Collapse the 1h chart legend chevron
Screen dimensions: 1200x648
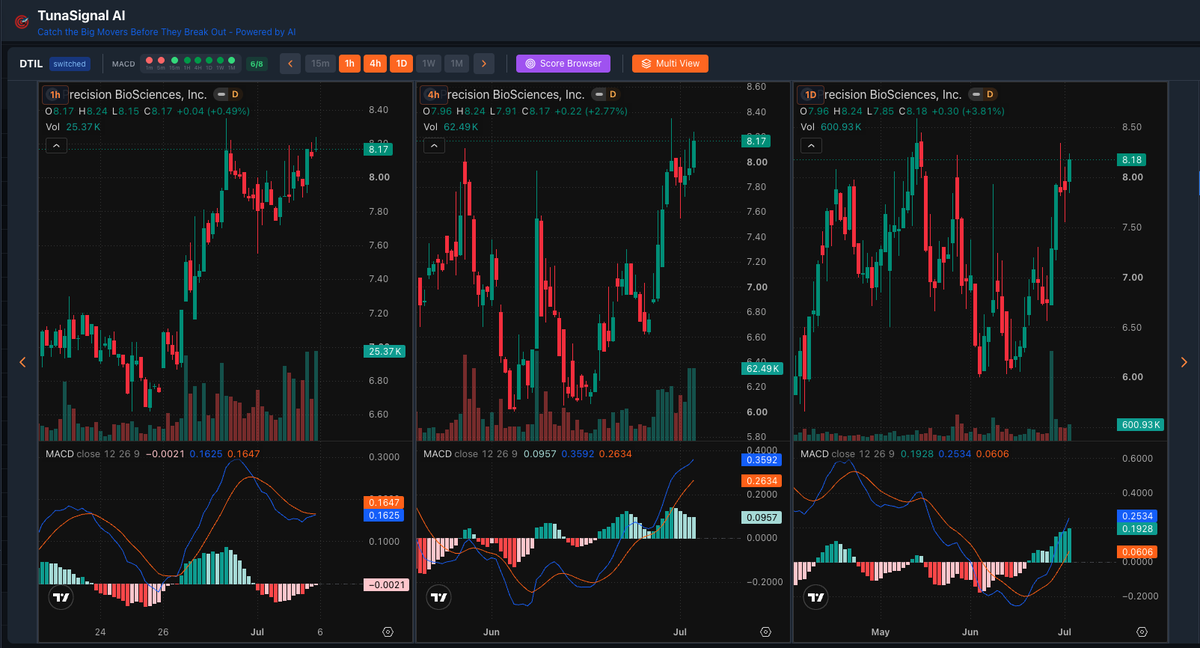coord(56,145)
